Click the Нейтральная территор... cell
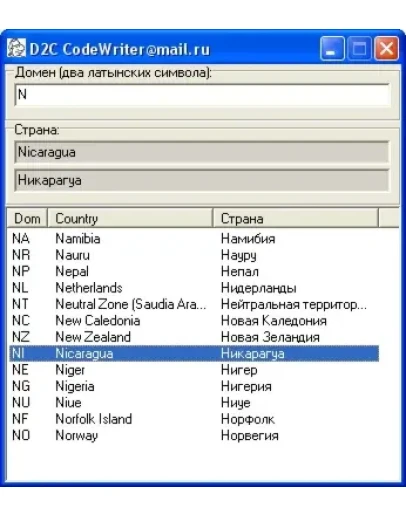 [x=294, y=304]
